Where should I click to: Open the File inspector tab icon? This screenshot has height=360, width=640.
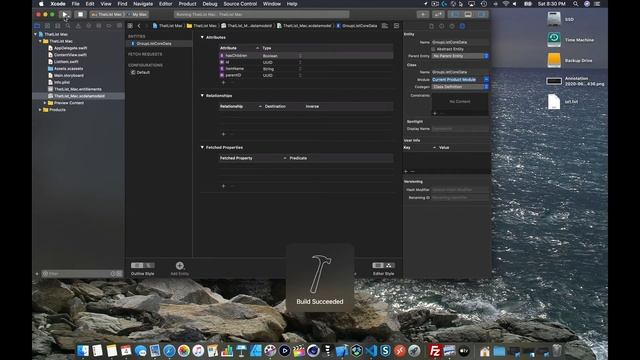(x=431, y=26)
